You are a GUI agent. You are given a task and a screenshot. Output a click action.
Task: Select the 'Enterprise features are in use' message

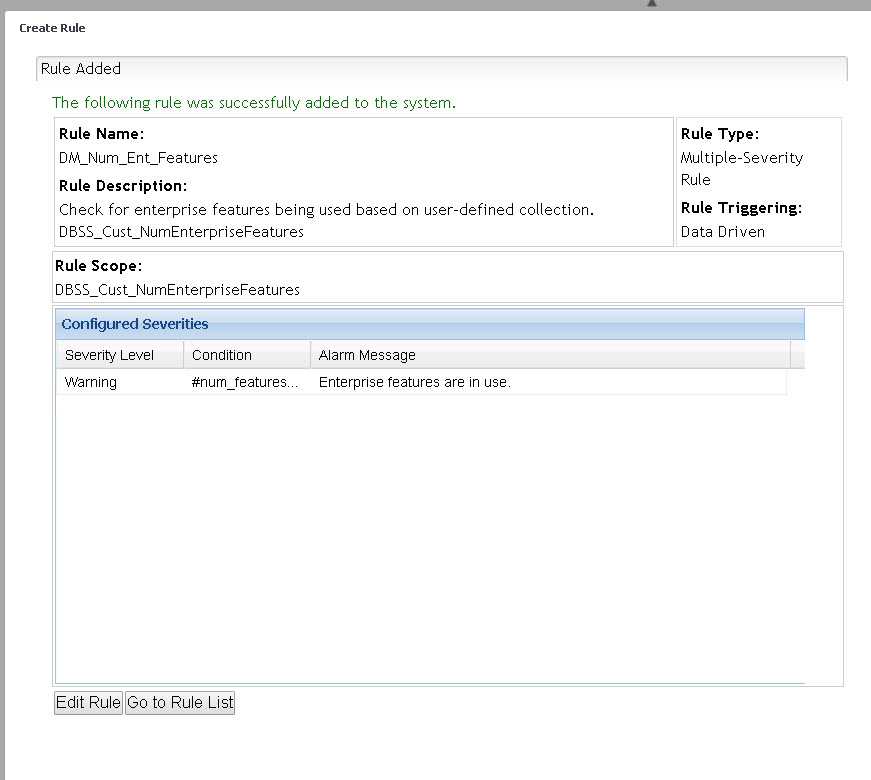[414, 382]
